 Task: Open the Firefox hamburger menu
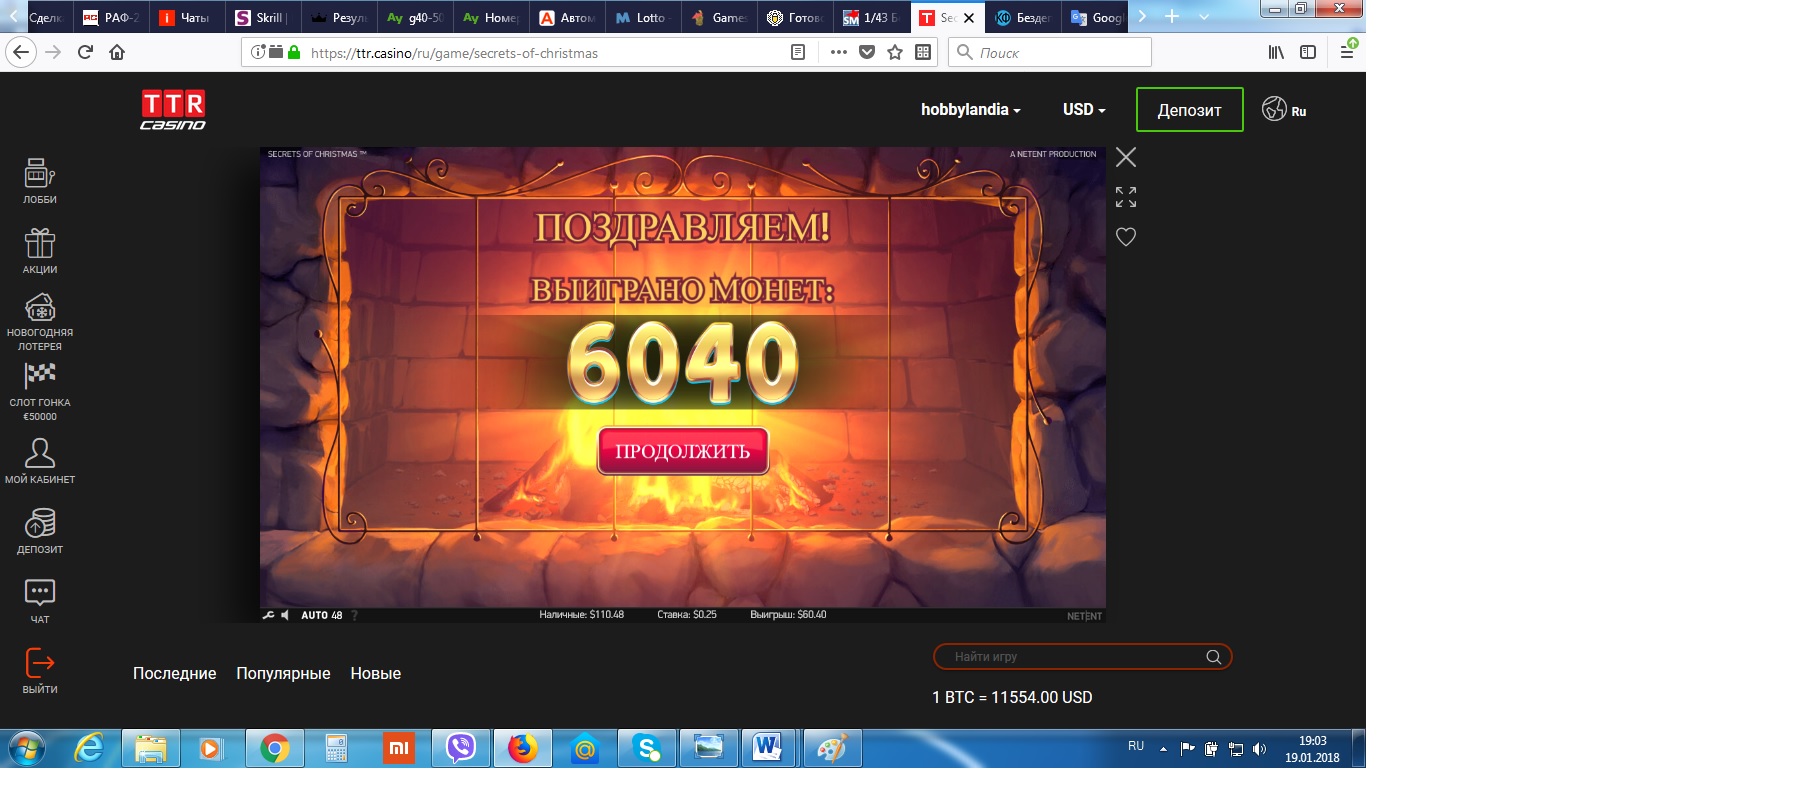pyautogui.click(x=1347, y=52)
